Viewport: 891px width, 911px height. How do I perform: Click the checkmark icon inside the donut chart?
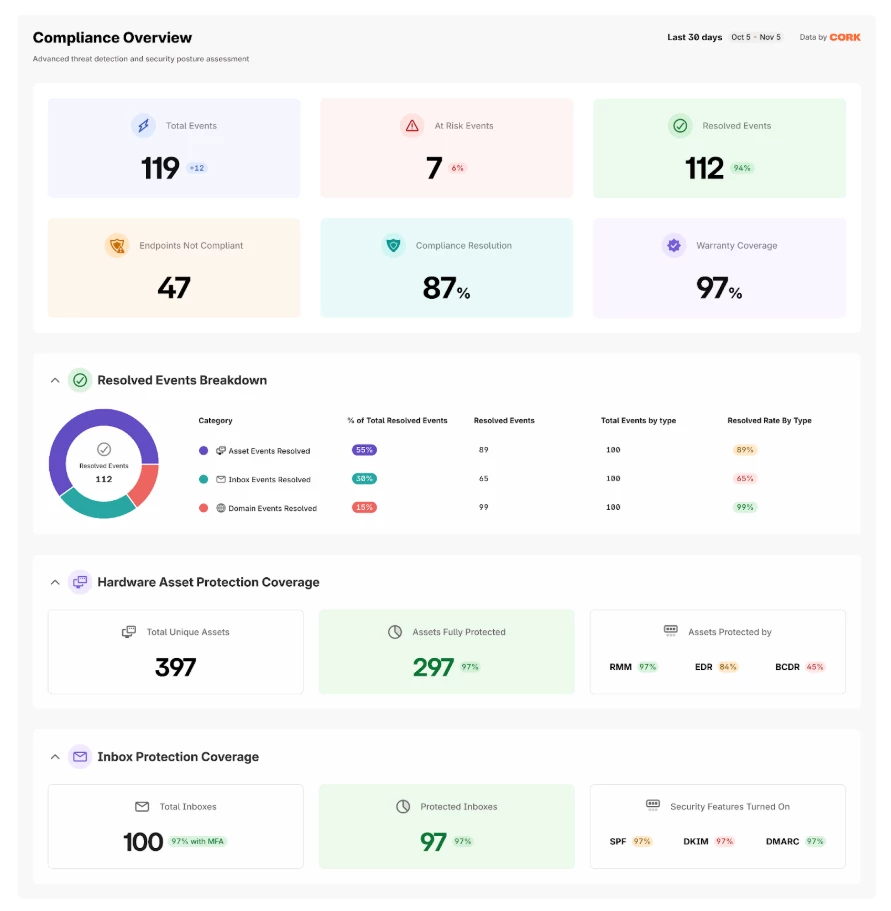pos(104,449)
